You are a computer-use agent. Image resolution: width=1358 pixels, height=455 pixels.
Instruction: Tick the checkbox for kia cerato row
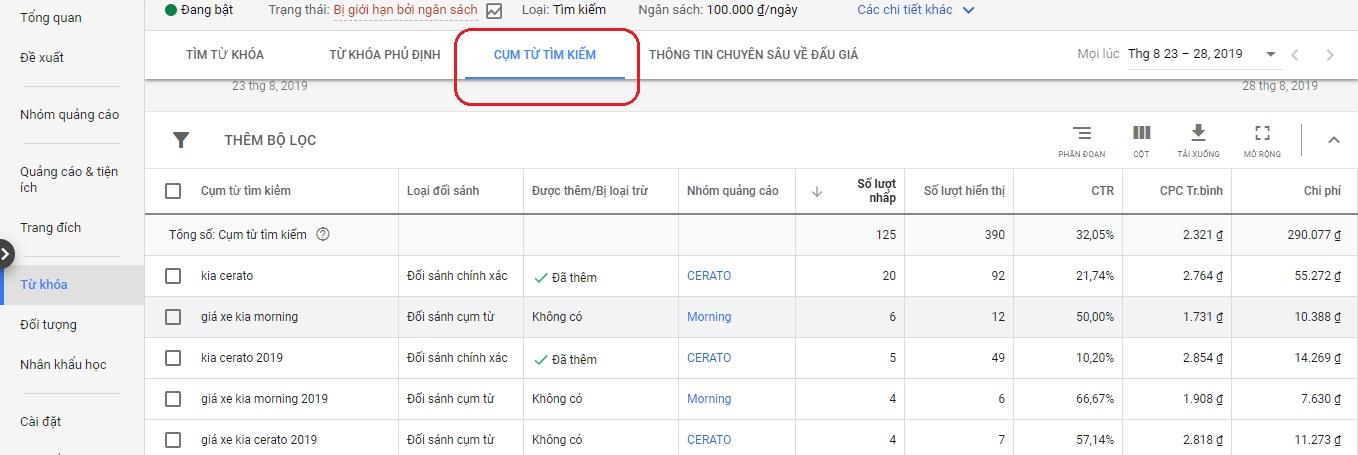[x=173, y=276]
